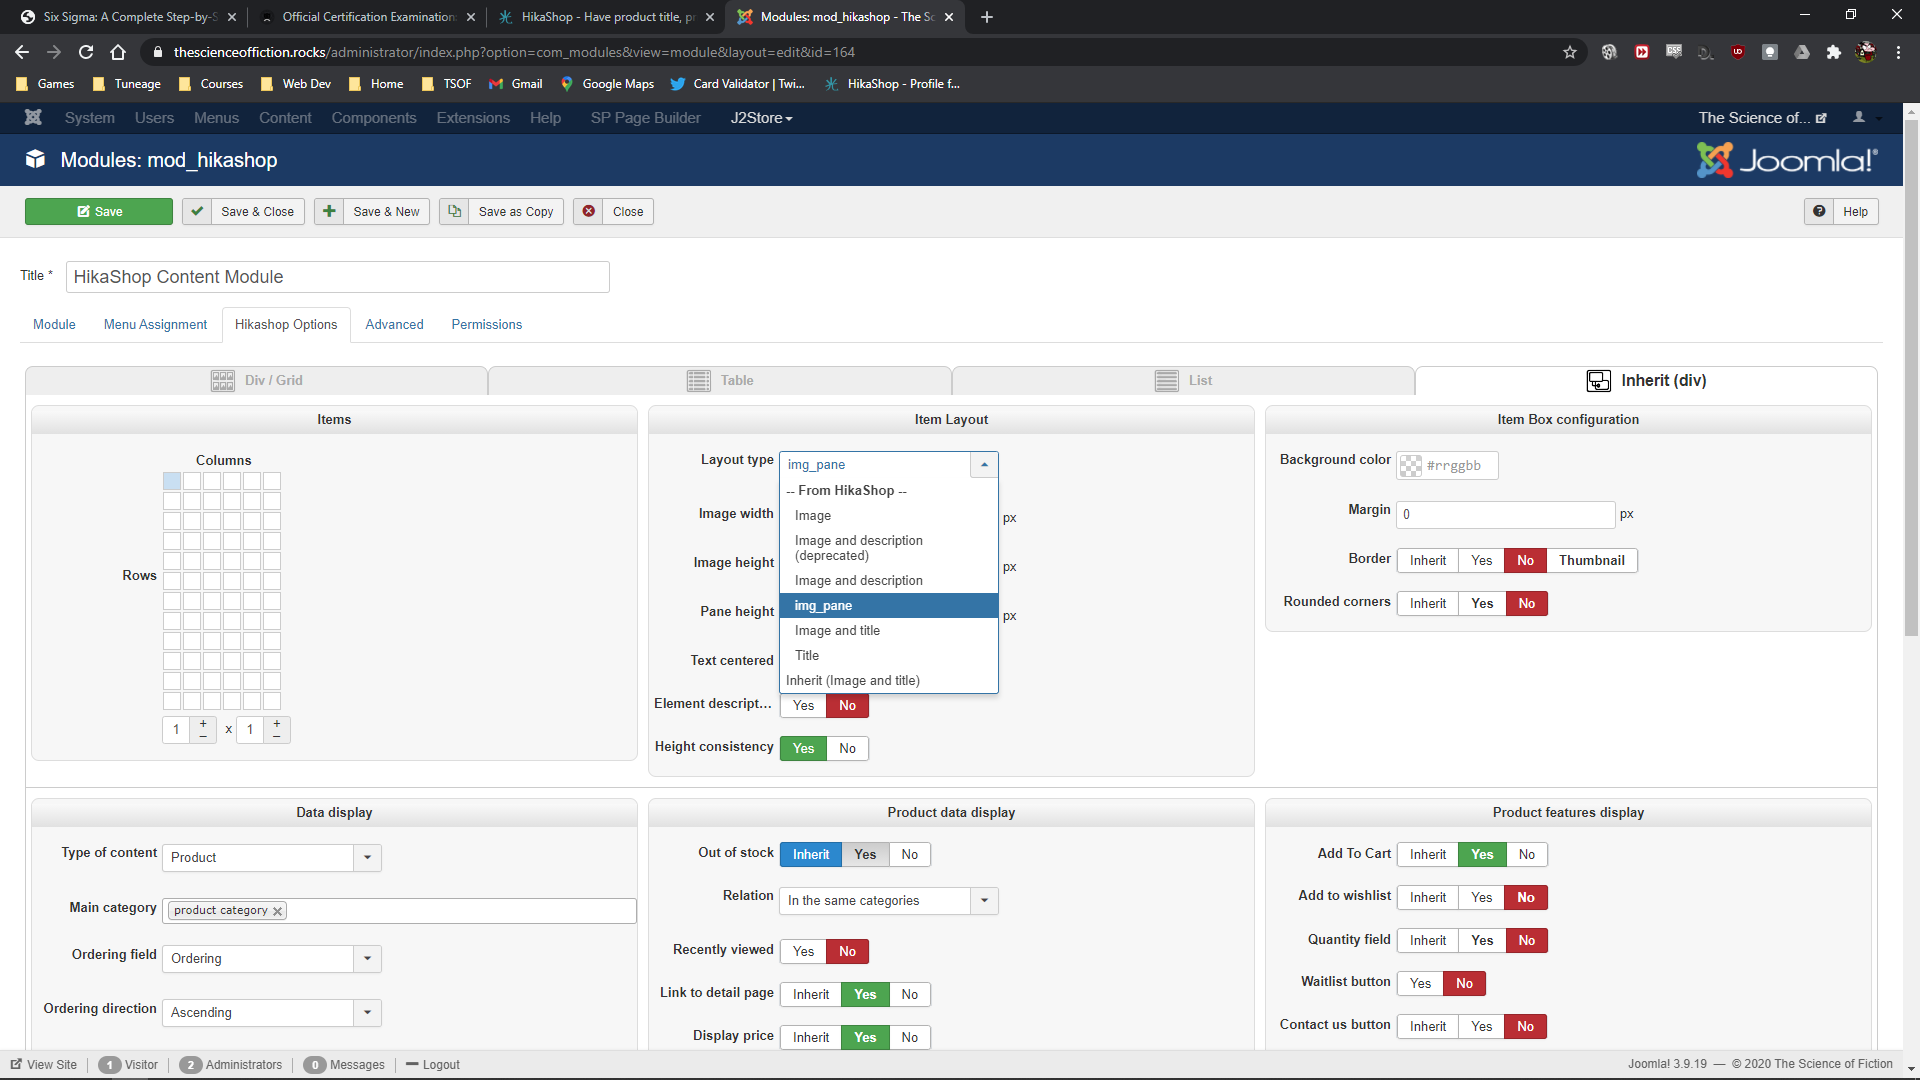Click the green plus Save & New icon

click(329, 211)
